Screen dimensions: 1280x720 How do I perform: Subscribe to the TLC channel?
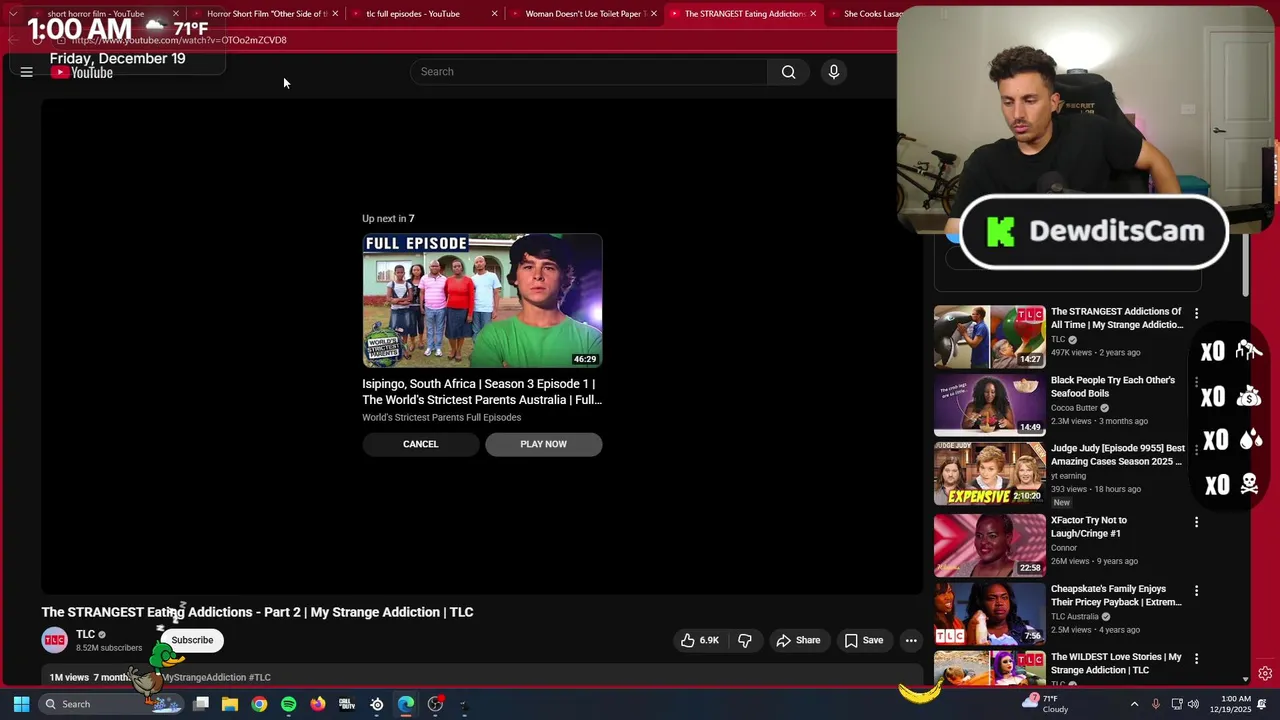pos(192,640)
